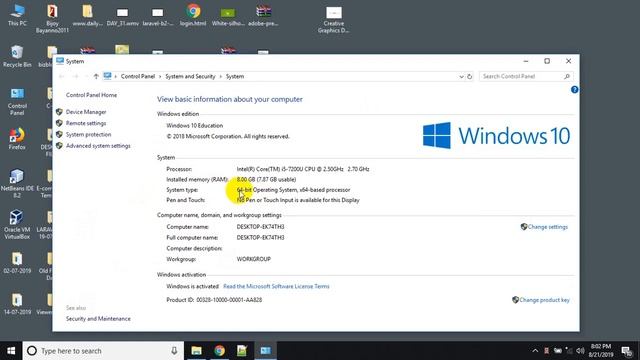Image resolution: width=640 pixels, height=360 pixels.
Task: Click the Forward navigation arrow
Action: (75, 76)
